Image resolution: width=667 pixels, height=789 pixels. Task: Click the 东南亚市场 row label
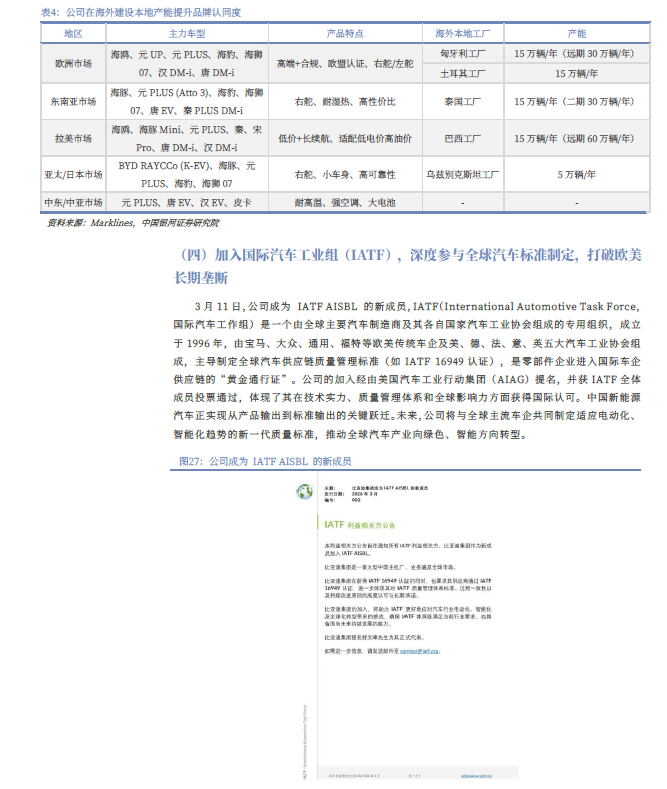click(73, 102)
